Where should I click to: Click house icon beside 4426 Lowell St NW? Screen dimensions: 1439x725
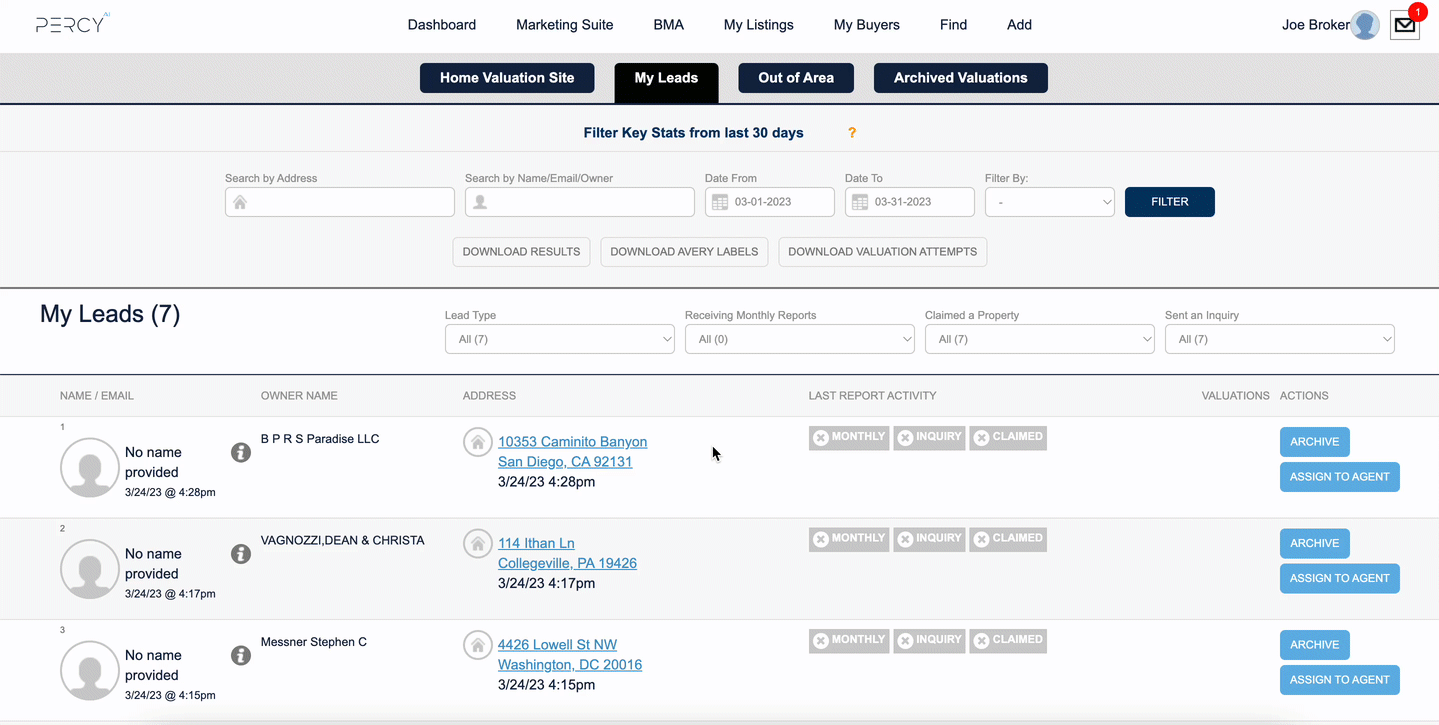click(477, 645)
